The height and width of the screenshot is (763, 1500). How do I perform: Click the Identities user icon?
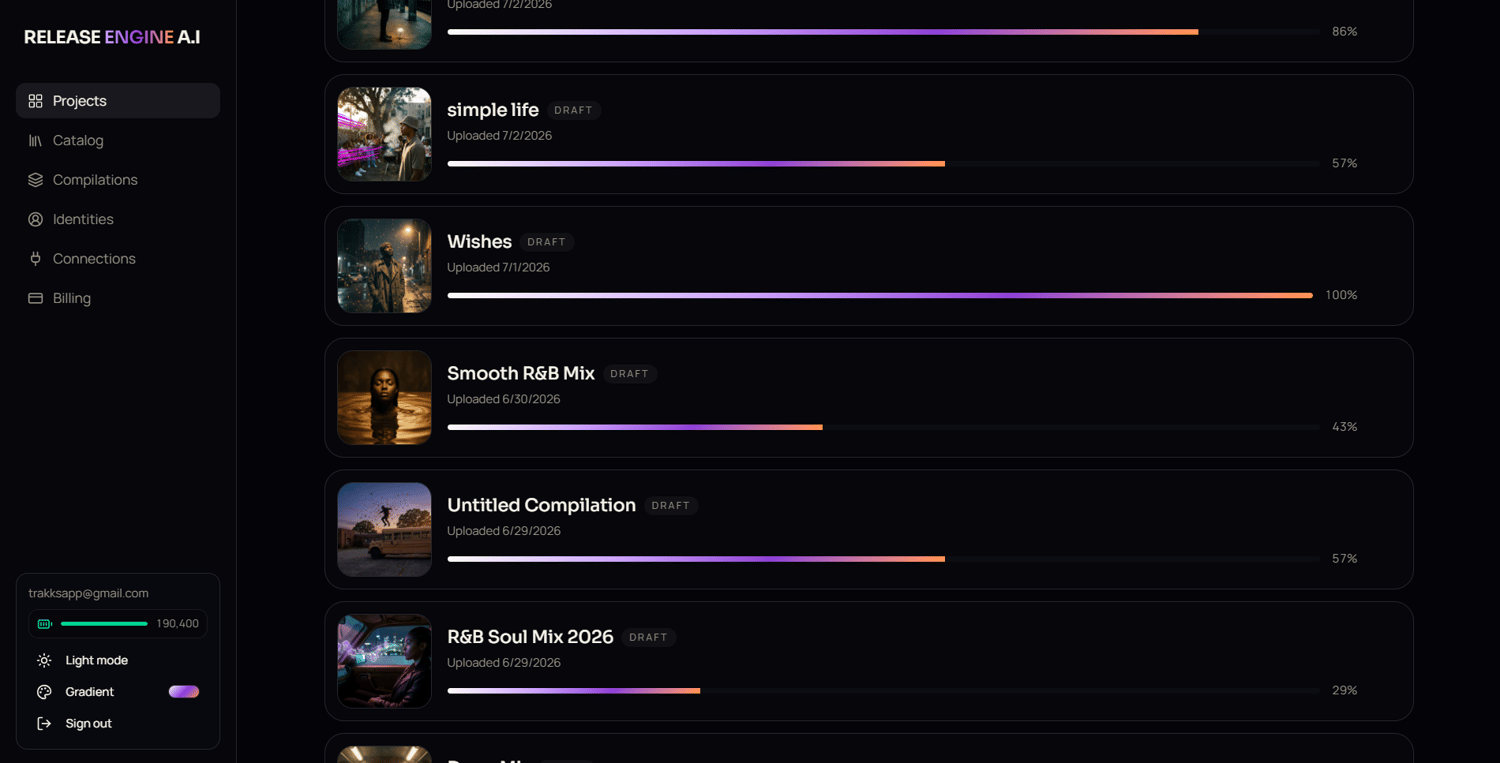pos(36,219)
